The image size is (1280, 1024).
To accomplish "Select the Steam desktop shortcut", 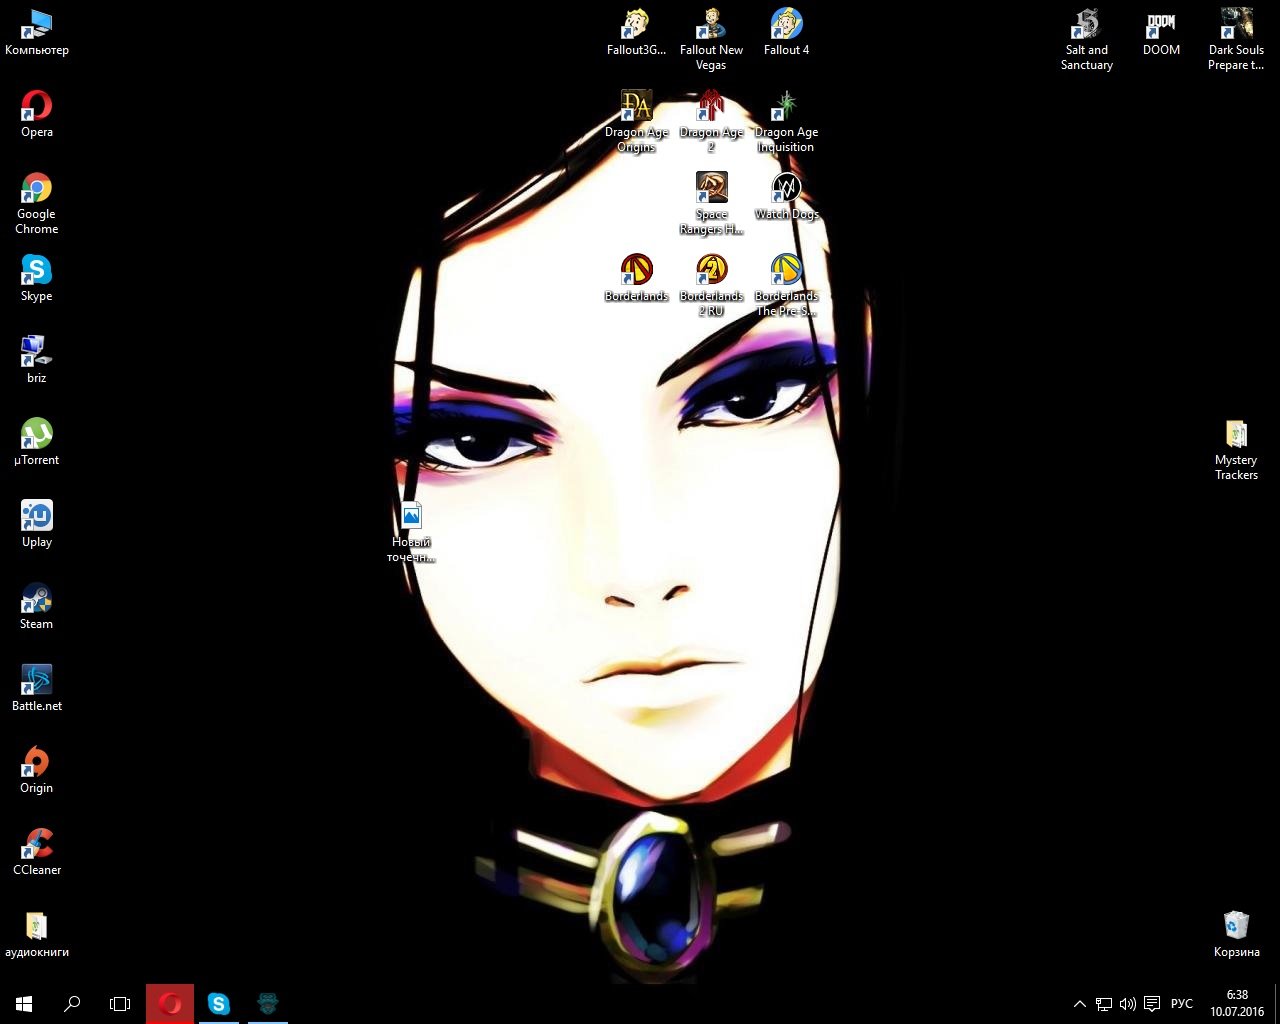I will [x=37, y=606].
